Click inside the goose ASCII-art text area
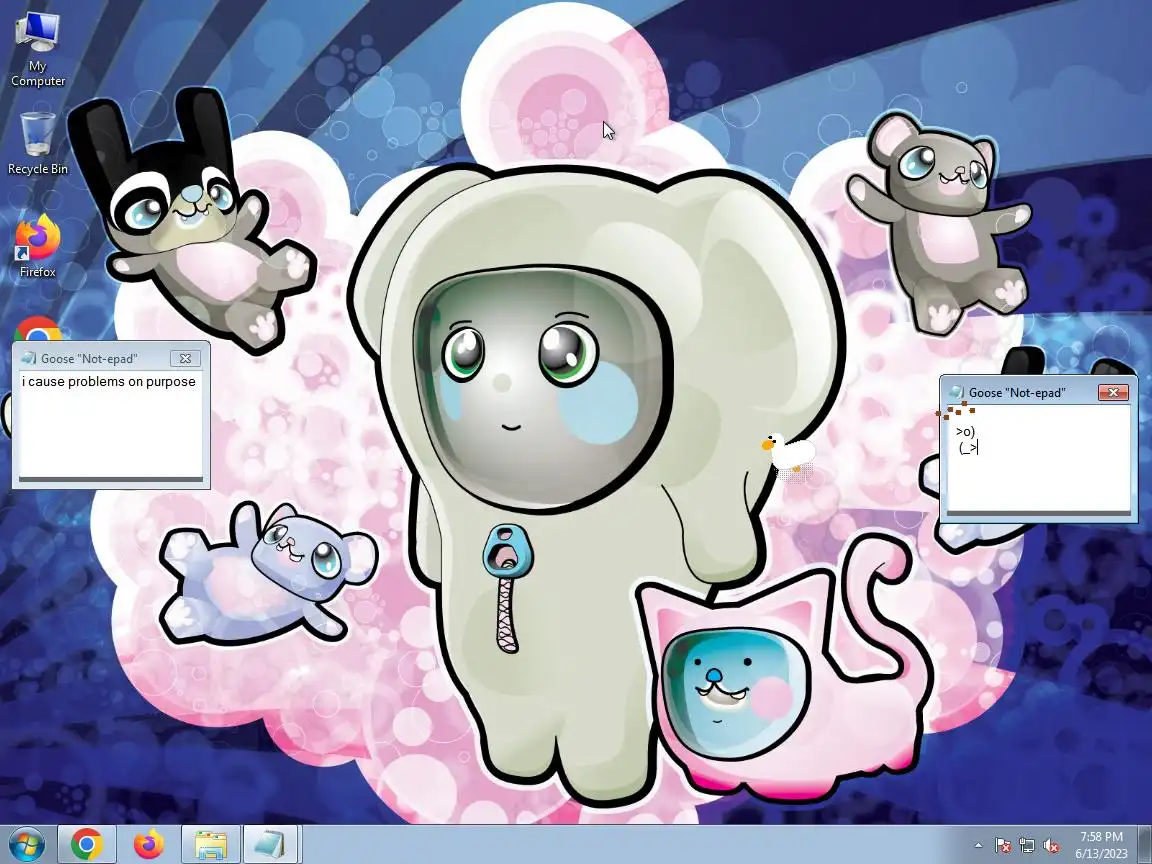Image resolution: width=1152 pixels, height=864 pixels. (1038, 458)
